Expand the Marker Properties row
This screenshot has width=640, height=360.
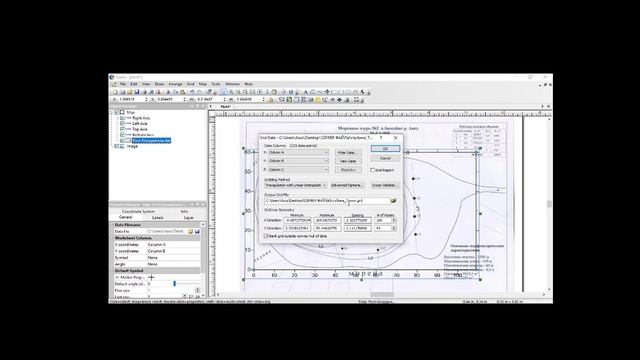117,277
